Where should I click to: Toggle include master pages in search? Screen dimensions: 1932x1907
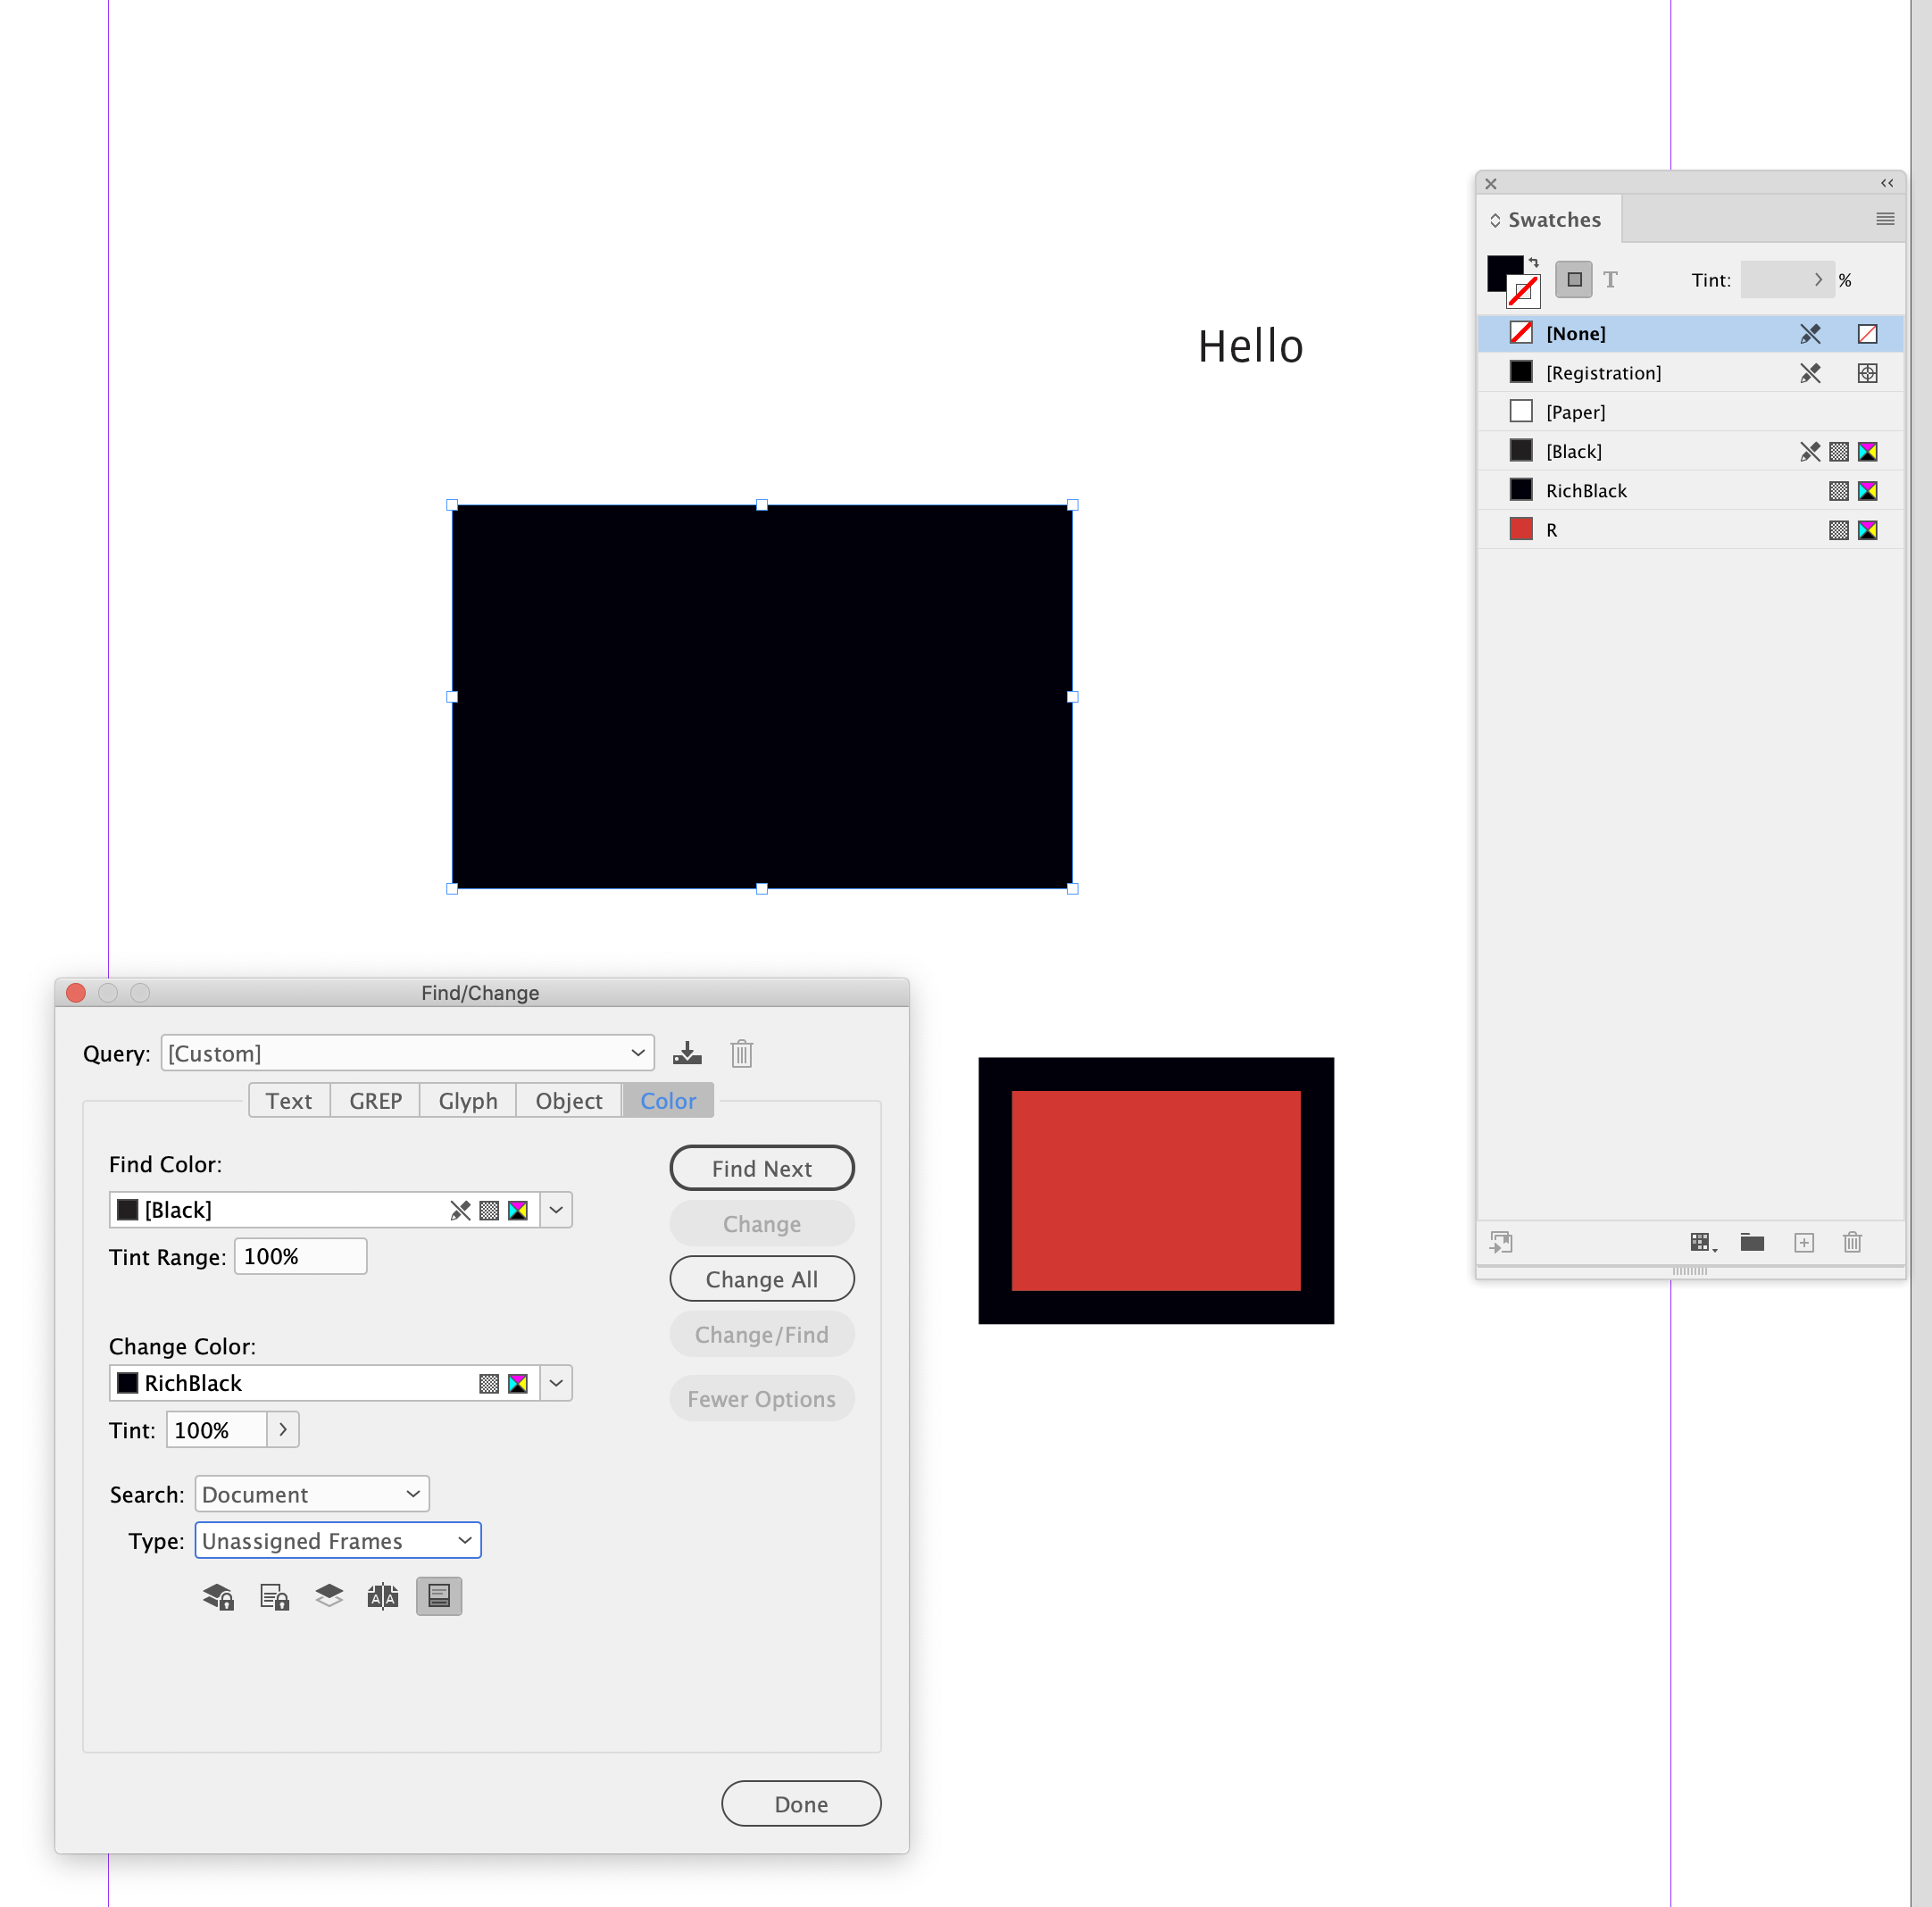point(382,1596)
